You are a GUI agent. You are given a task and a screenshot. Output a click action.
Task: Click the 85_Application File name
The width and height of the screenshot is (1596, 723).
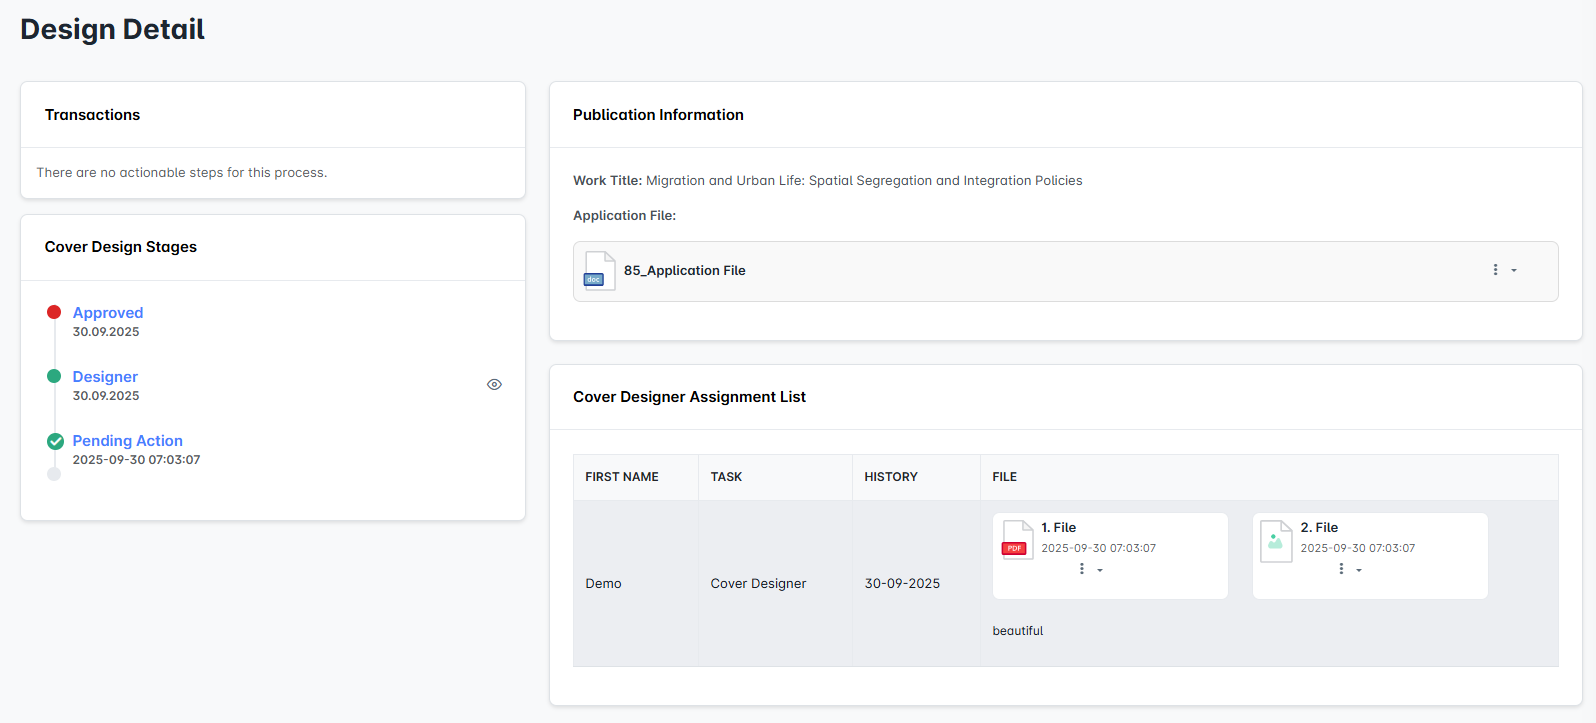pos(684,271)
